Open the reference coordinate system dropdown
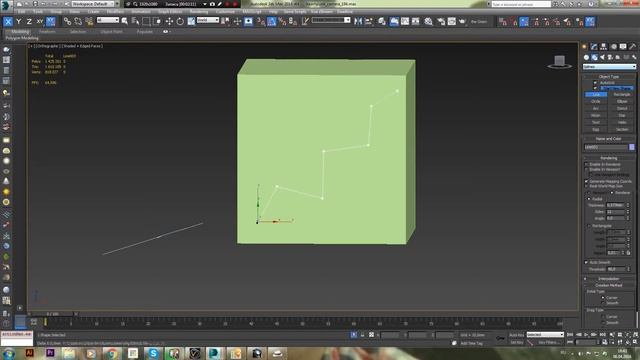The width and height of the screenshot is (640, 360). (x=208, y=20)
